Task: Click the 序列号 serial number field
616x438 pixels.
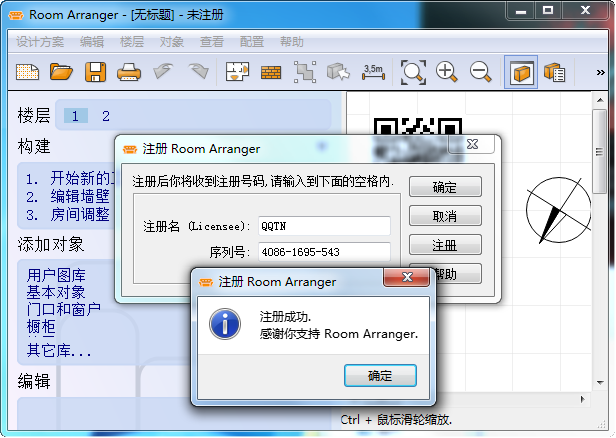Action: (x=323, y=251)
